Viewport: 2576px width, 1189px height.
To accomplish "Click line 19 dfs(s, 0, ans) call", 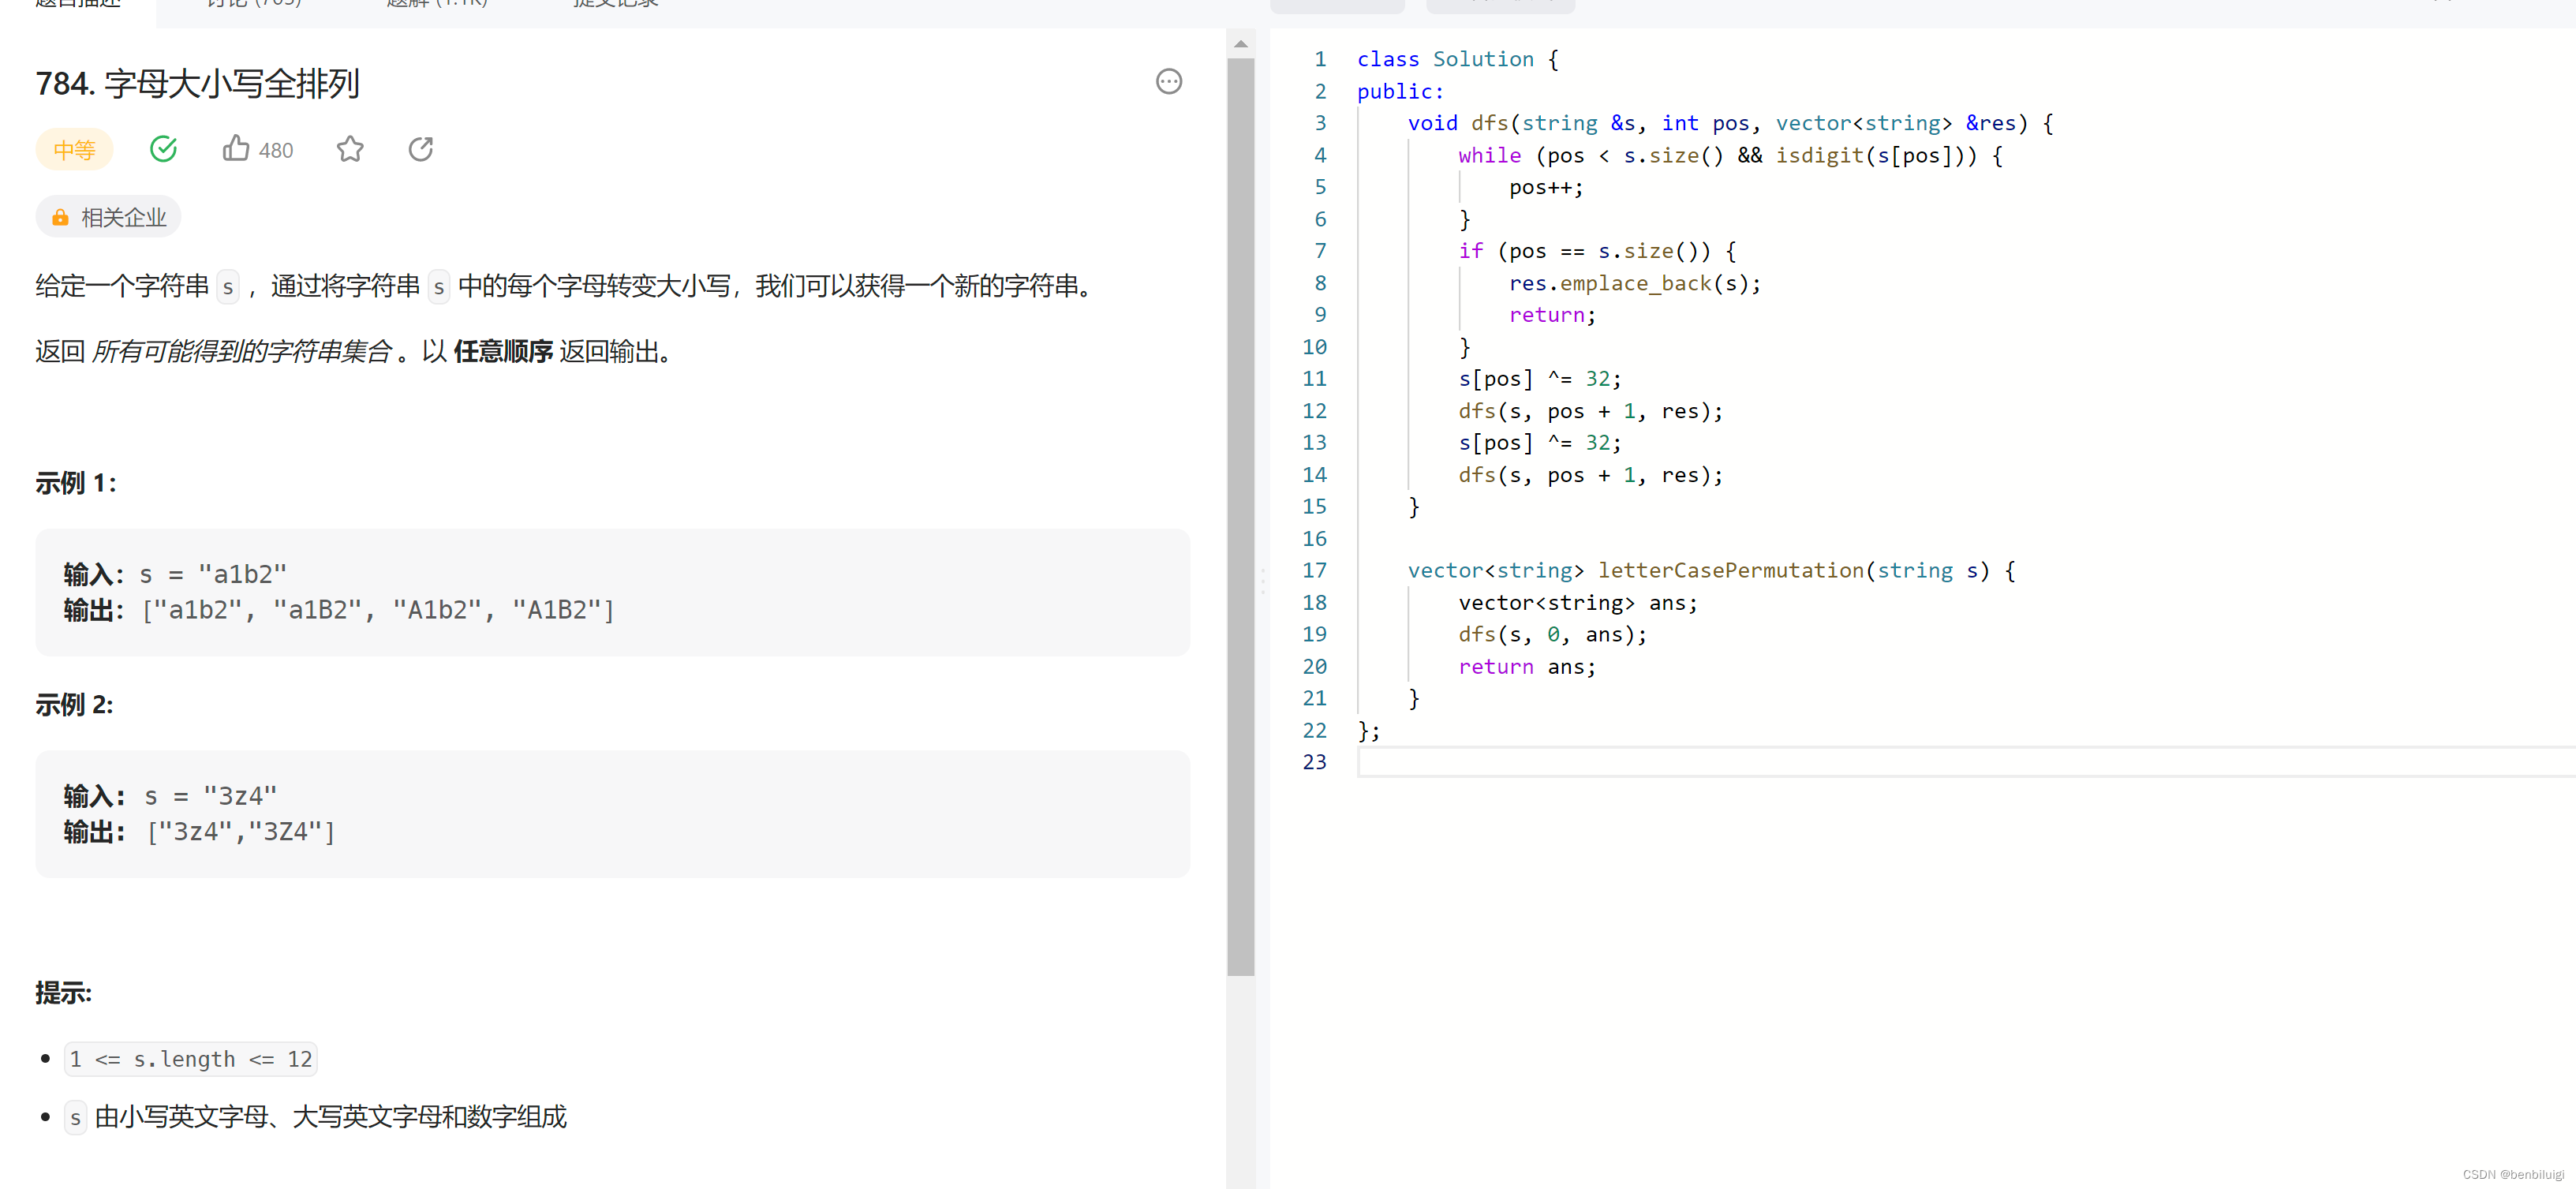I will (1552, 635).
